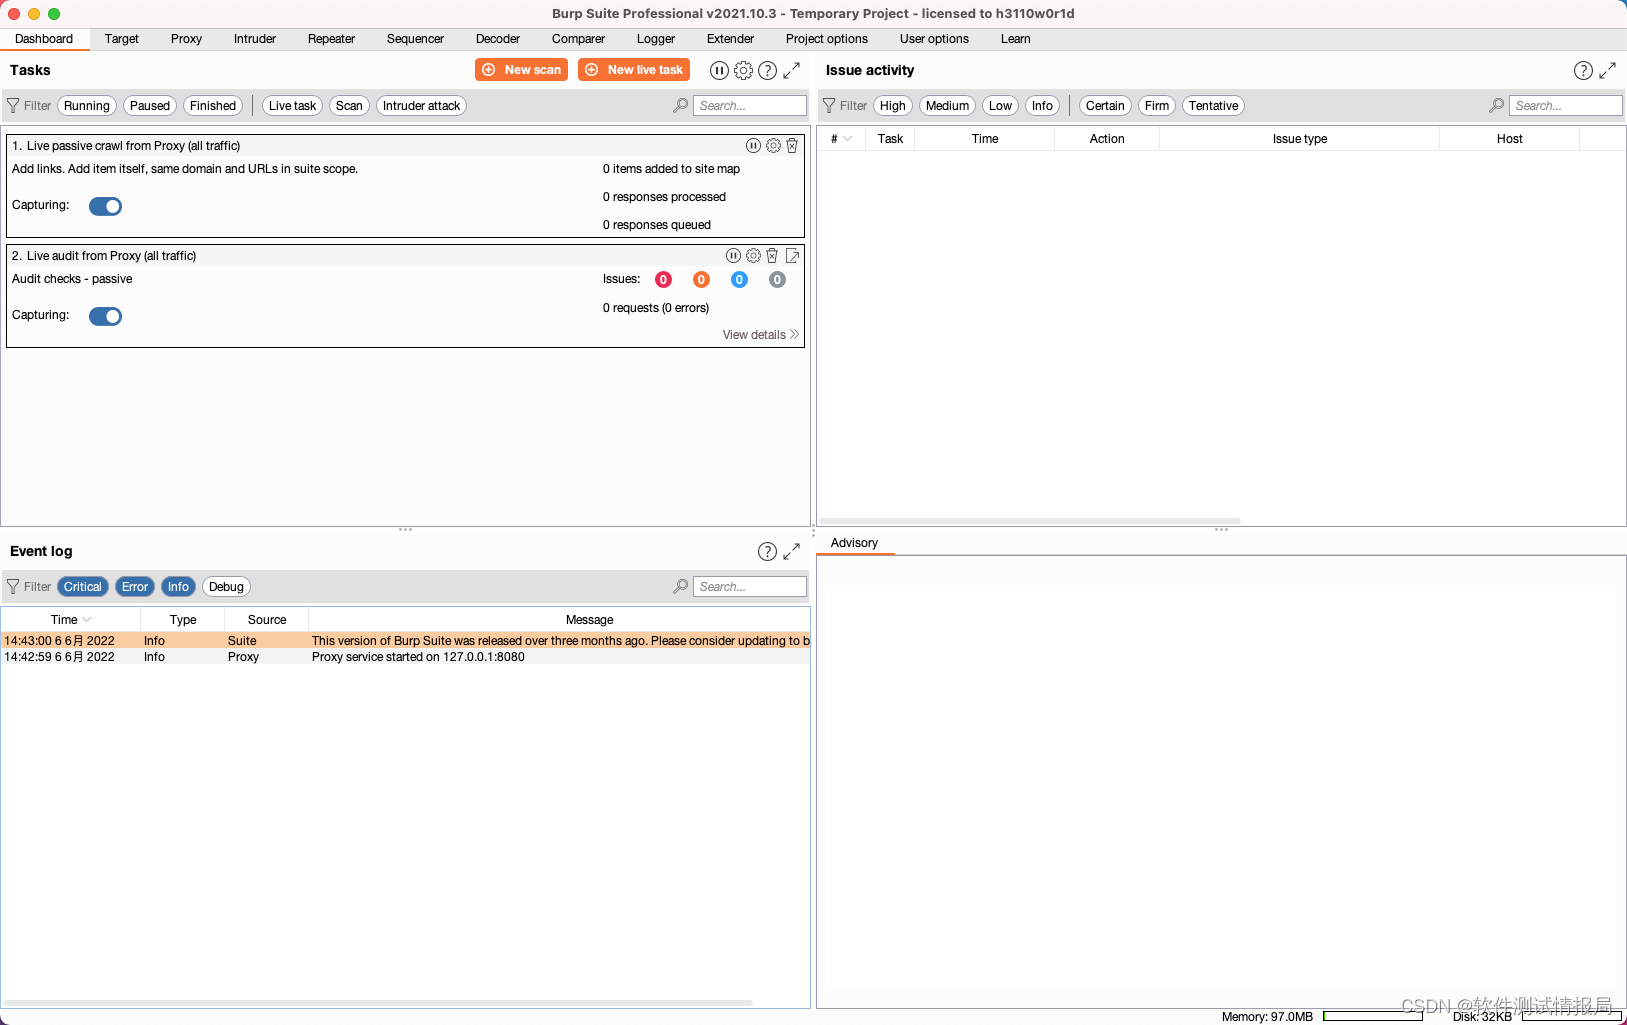1627x1025 pixels.
Task: Toggle the Running task filter
Action: click(x=87, y=106)
